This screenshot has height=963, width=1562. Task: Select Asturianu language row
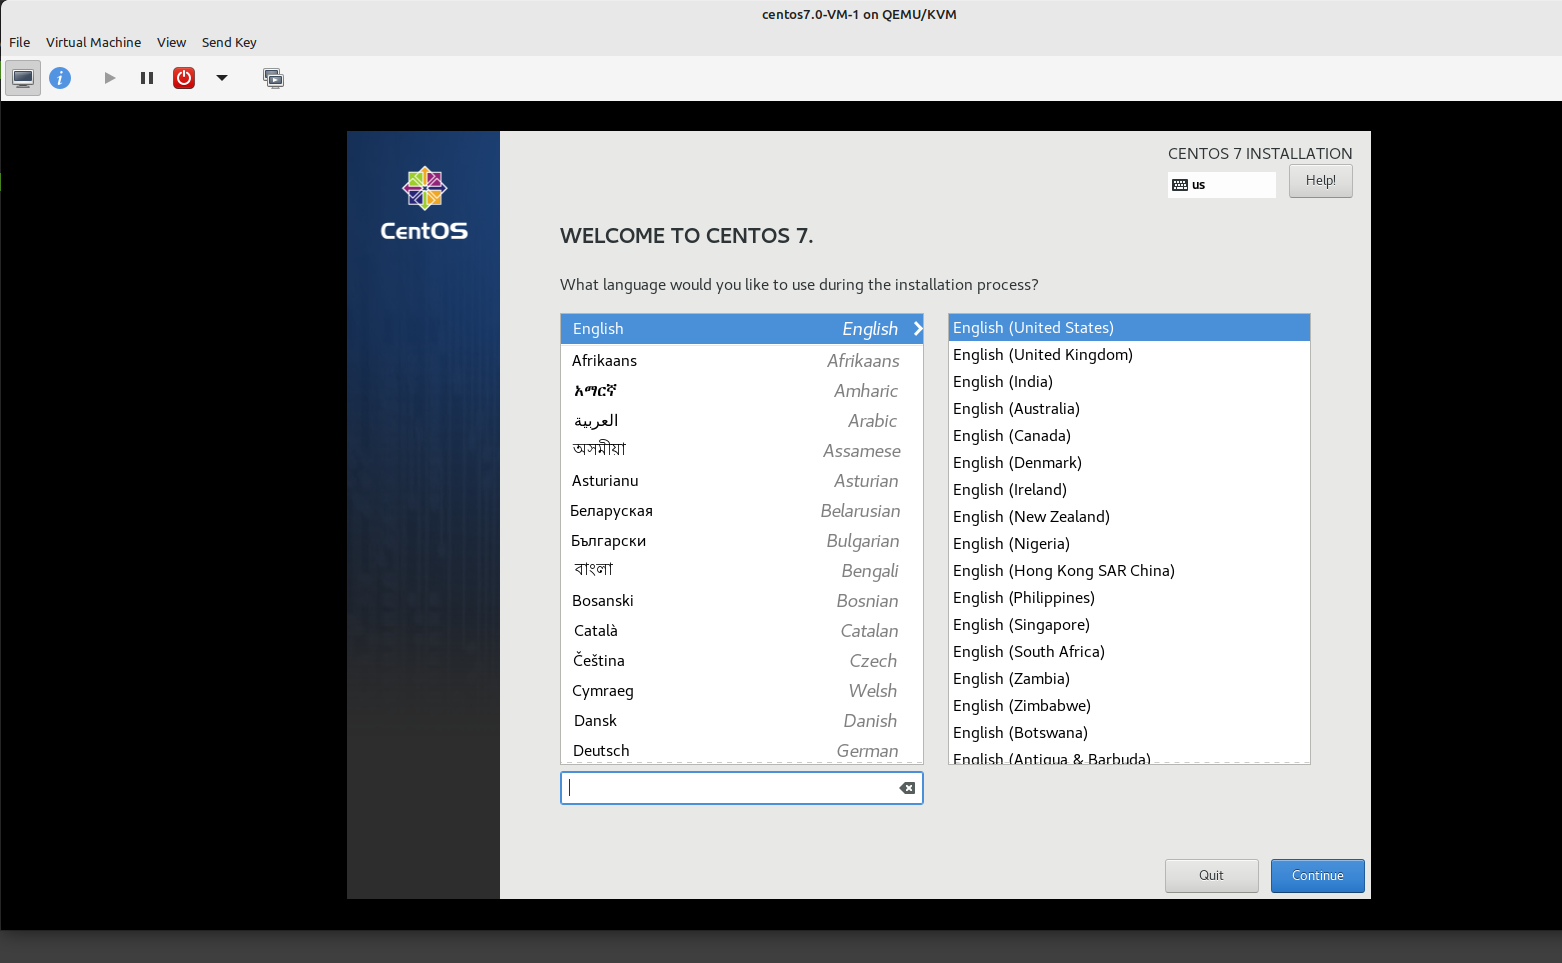click(x=742, y=480)
